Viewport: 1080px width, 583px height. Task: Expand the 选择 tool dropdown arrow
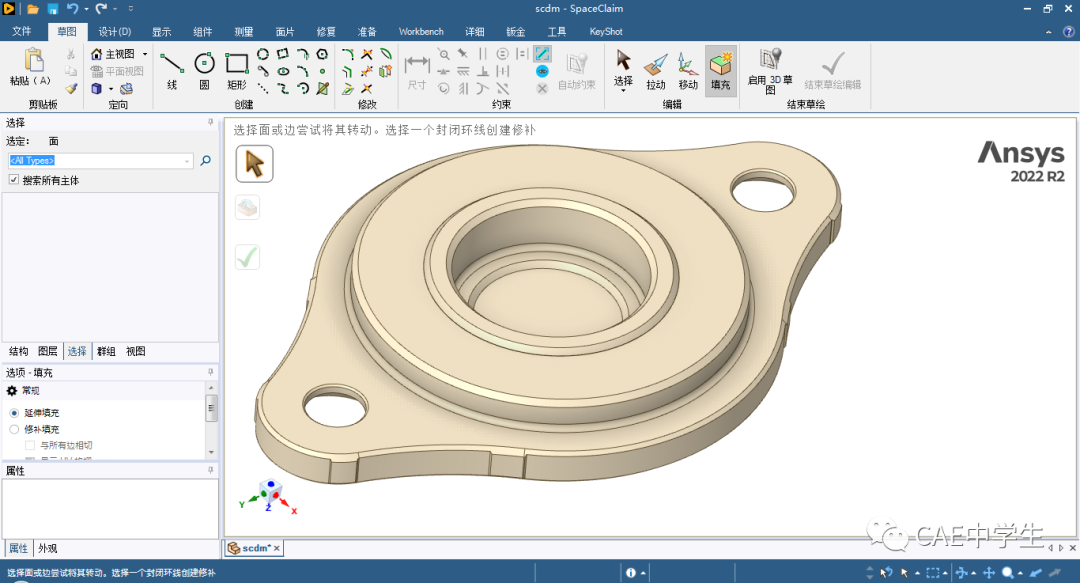(623, 90)
